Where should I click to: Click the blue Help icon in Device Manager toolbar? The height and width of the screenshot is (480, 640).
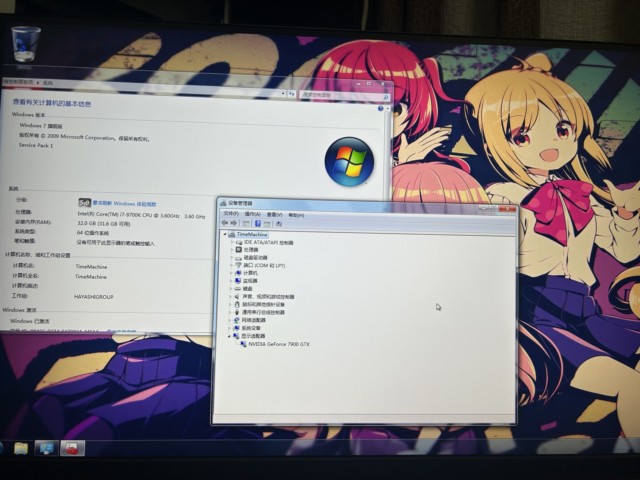coord(258,224)
